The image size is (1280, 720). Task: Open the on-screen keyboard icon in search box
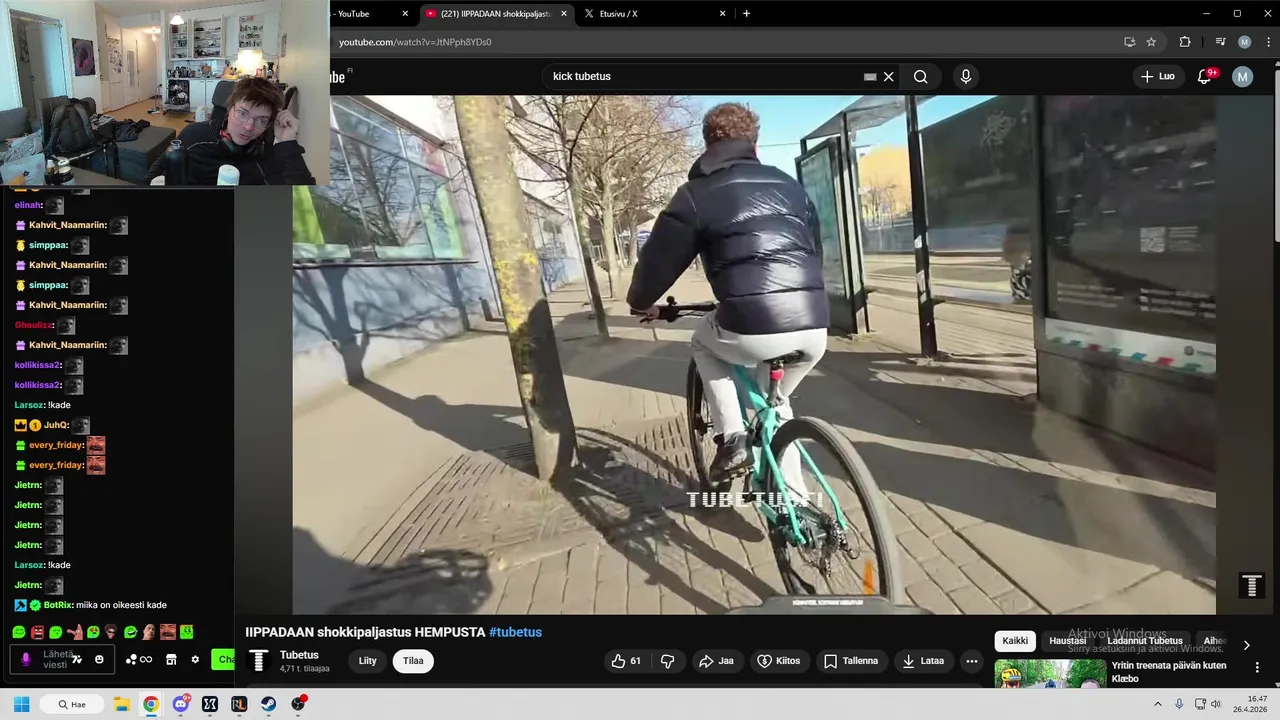click(x=870, y=77)
